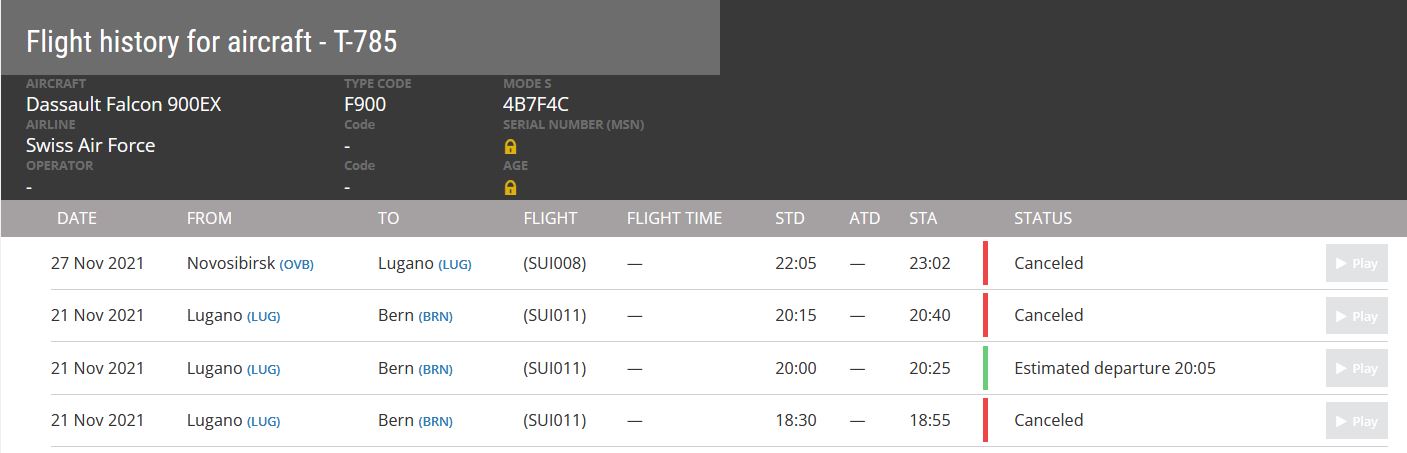Open the Novosibirsk (OVB) airport link
Viewport: 1407px width, 453px height.
(x=296, y=265)
